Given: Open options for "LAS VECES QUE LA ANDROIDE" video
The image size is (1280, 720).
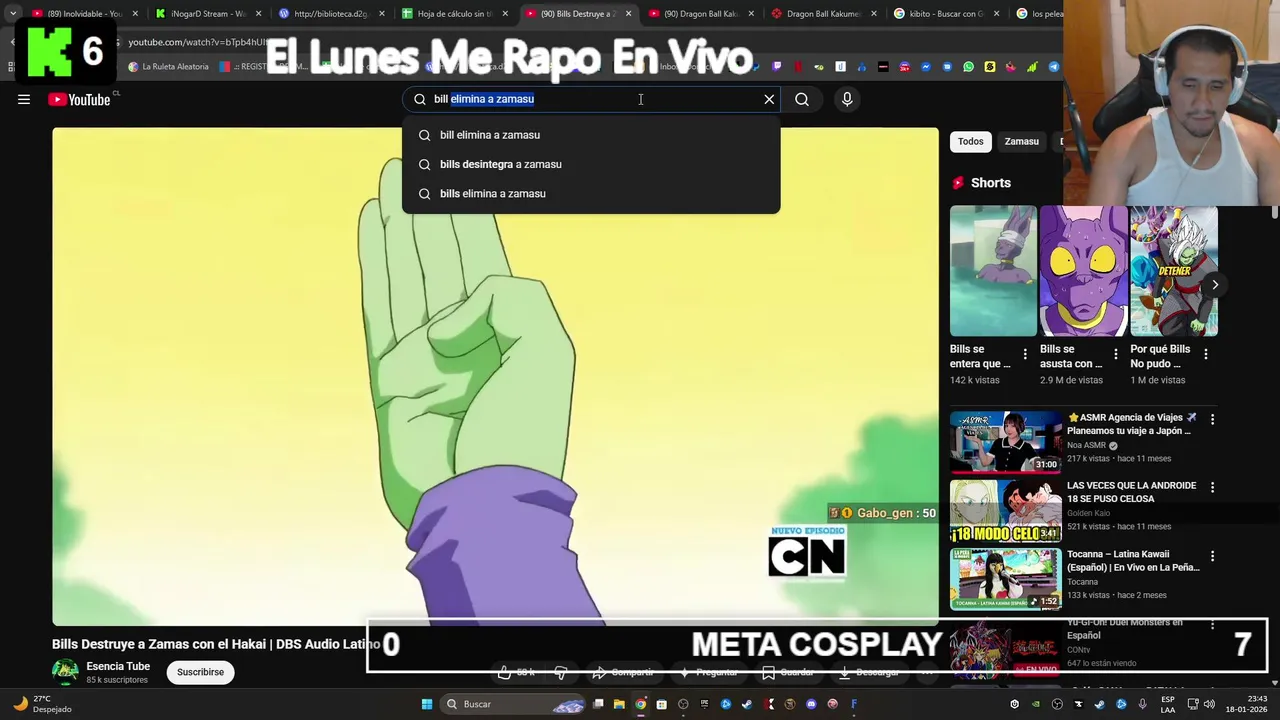Looking at the screenshot, I should point(1212,487).
